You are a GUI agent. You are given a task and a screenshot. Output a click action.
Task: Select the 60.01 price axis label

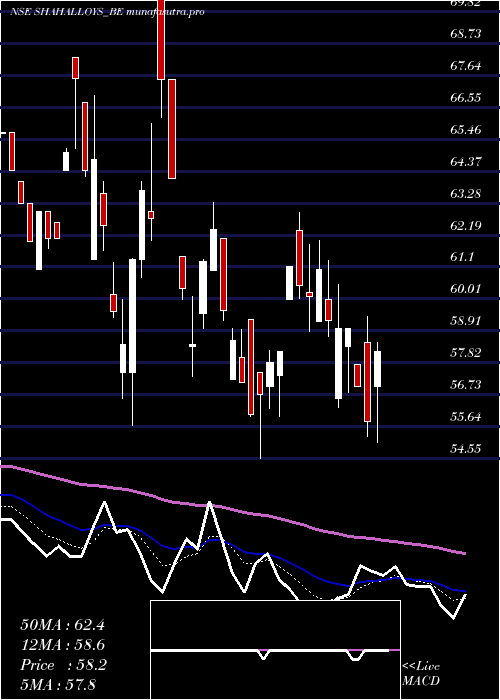[466, 289]
